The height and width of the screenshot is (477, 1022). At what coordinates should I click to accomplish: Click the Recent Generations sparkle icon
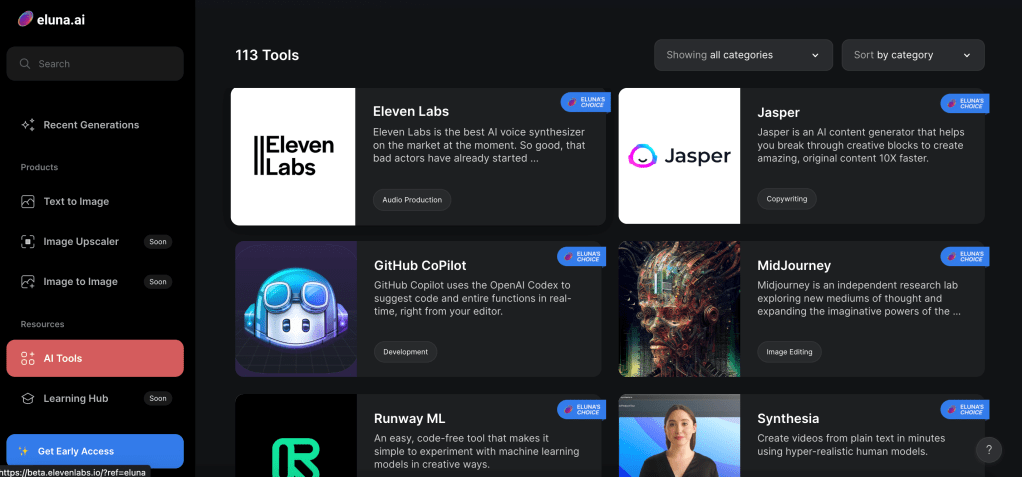click(27, 125)
